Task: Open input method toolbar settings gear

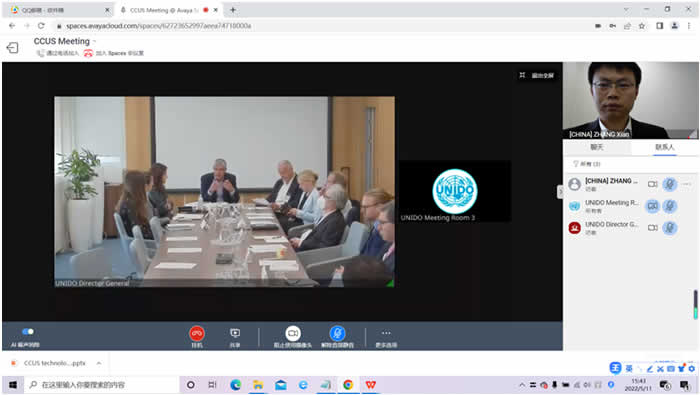Action: pyautogui.click(x=692, y=369)
